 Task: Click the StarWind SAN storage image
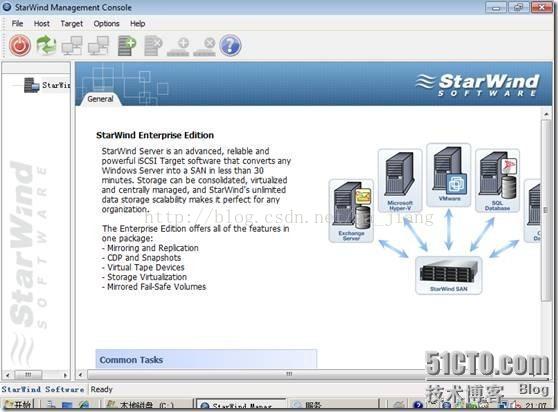pos(448,275)
